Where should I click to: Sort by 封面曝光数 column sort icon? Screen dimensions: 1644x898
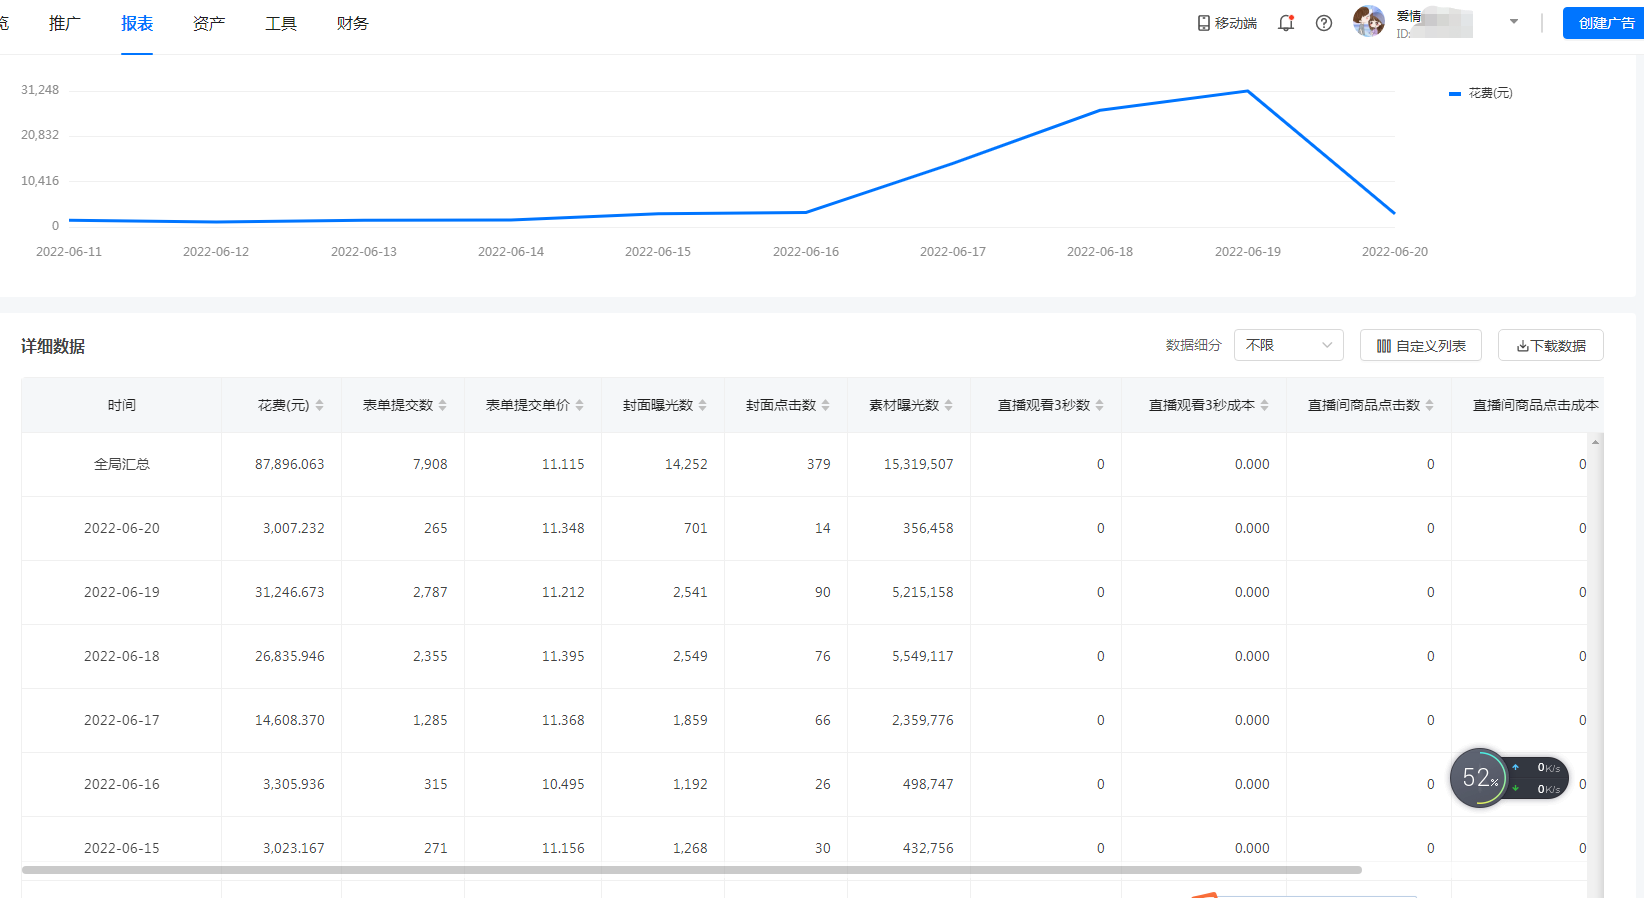(703, 405)
